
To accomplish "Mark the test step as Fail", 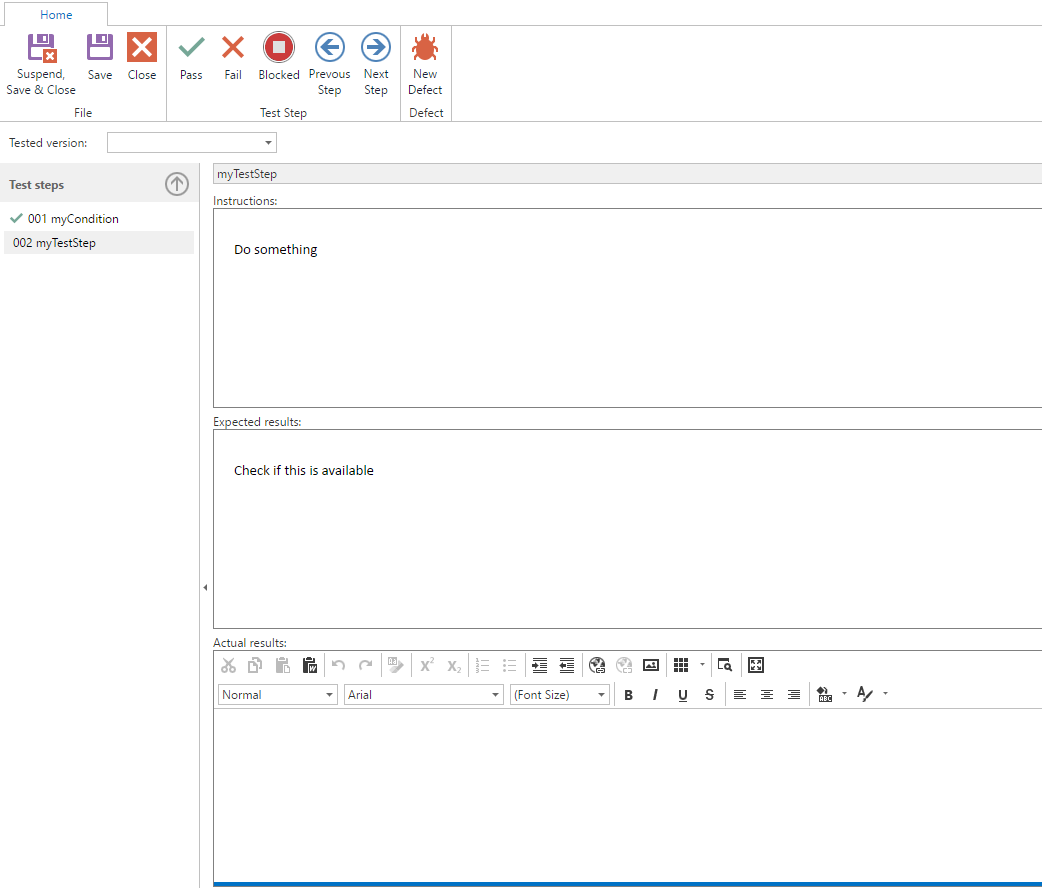I will [233, 48].
